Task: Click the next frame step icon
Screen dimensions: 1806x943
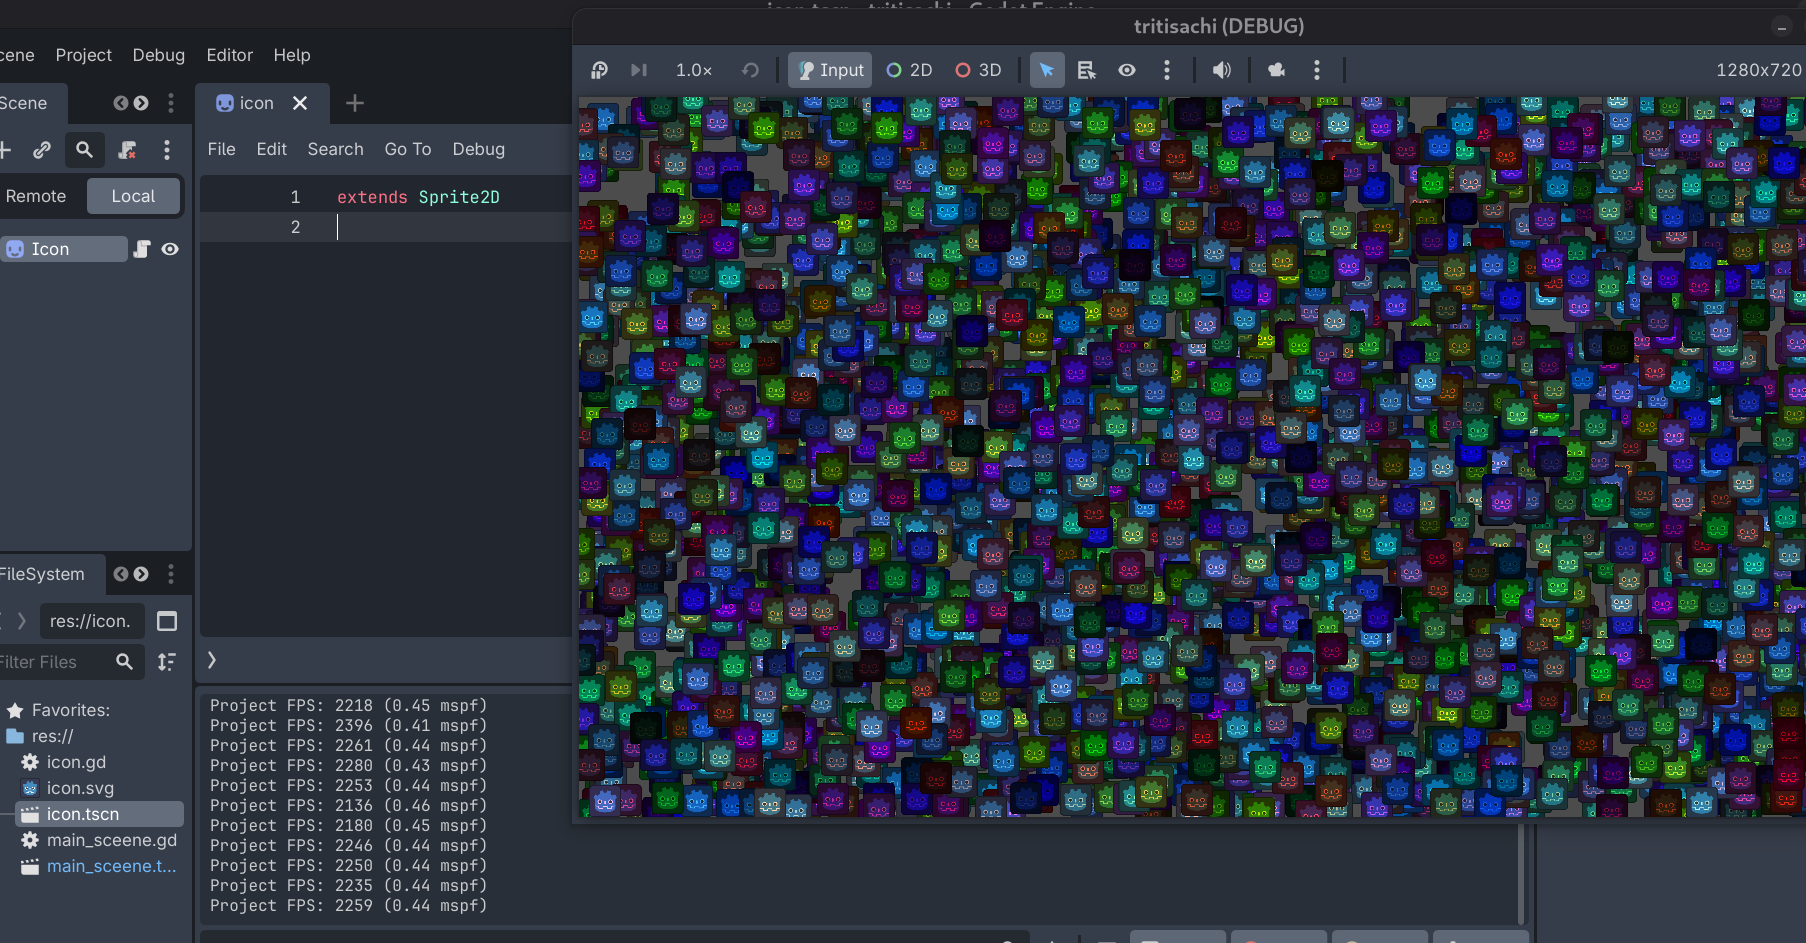Action: tap(639, 70)
